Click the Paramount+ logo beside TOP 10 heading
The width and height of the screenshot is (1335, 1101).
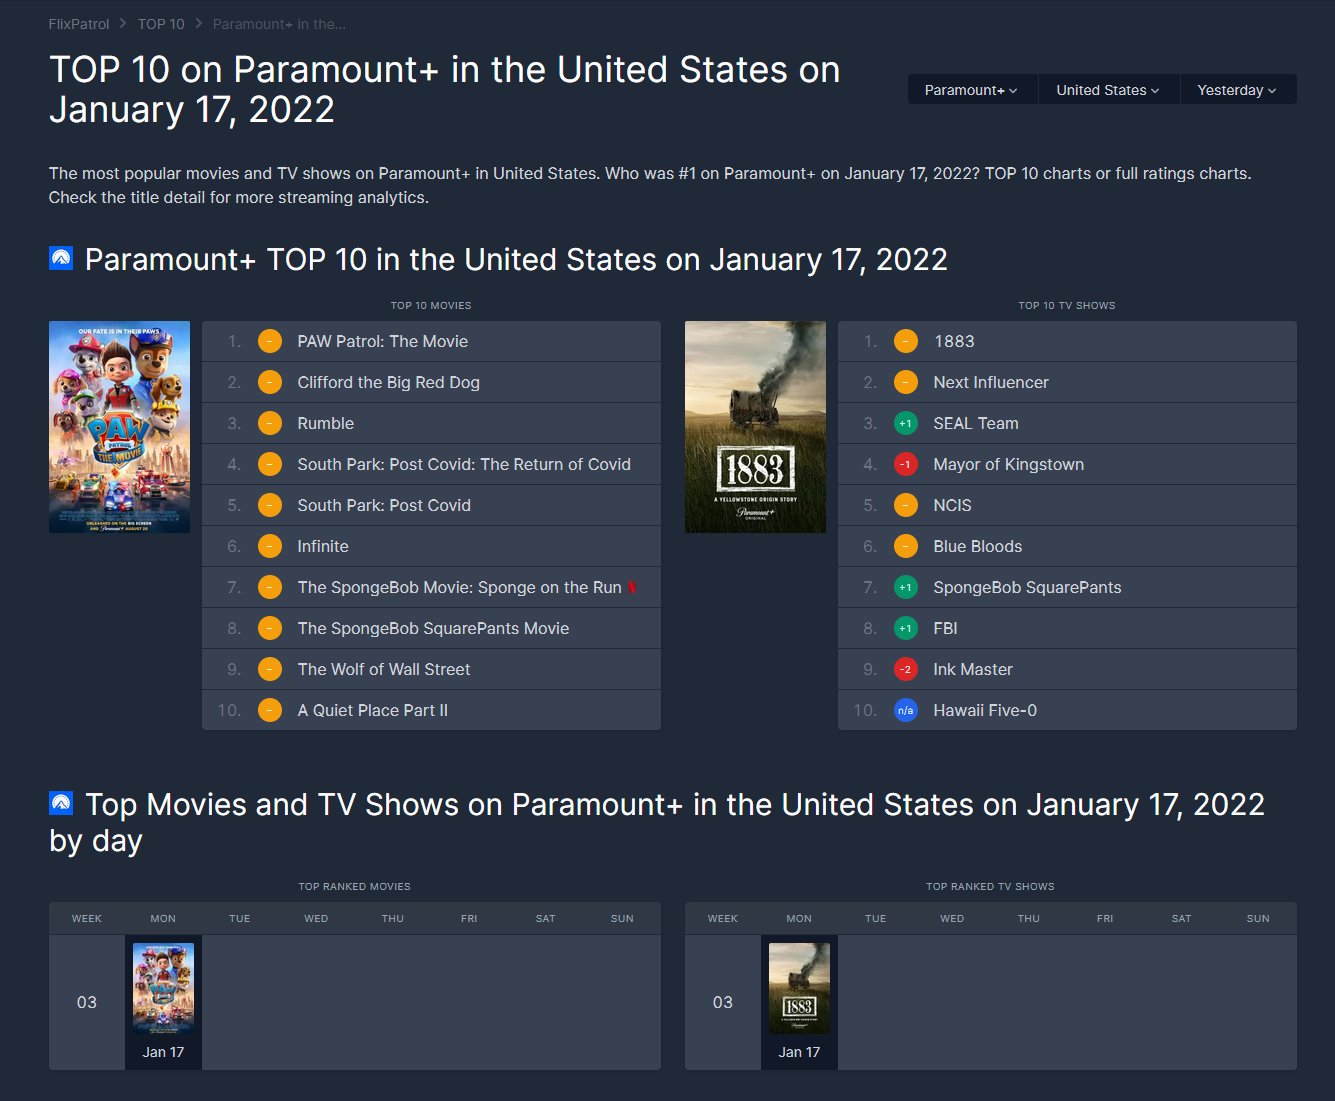[61, 259]
